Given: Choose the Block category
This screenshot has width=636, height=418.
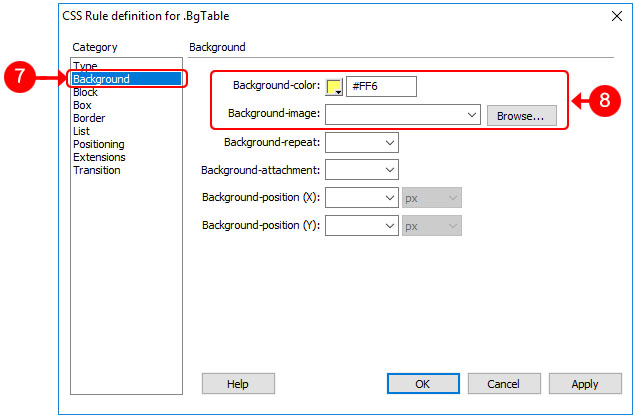Looking at the screenshot, I should point(86,92).
